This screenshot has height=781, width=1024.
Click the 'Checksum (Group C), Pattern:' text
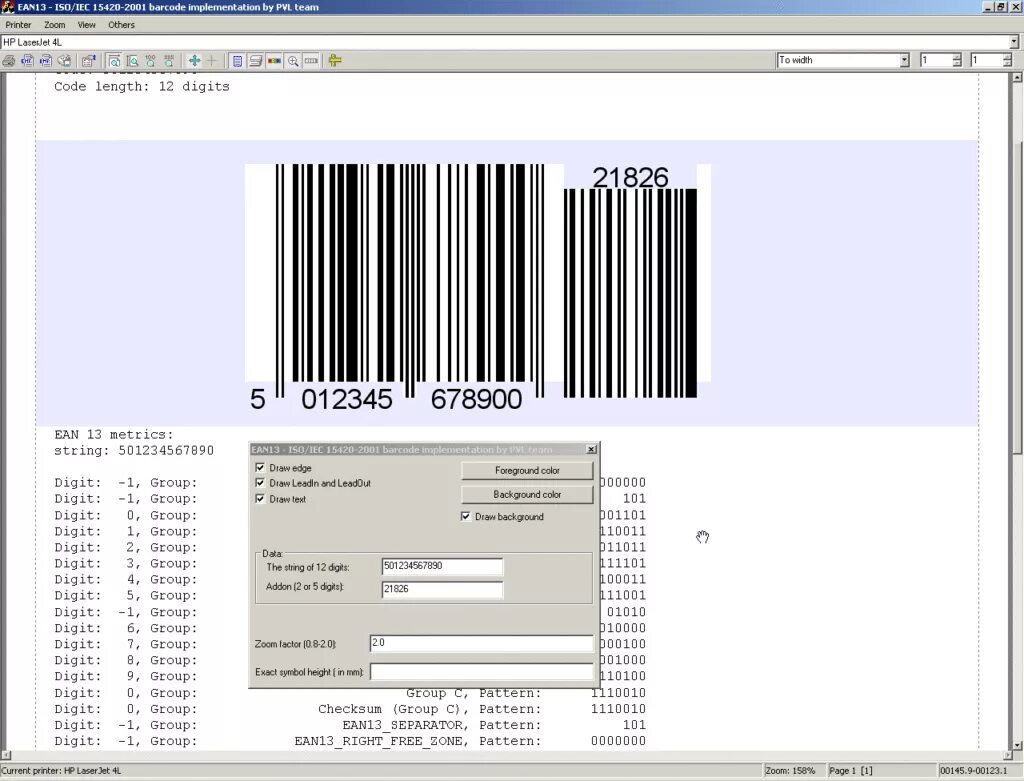tap(430, 709)
